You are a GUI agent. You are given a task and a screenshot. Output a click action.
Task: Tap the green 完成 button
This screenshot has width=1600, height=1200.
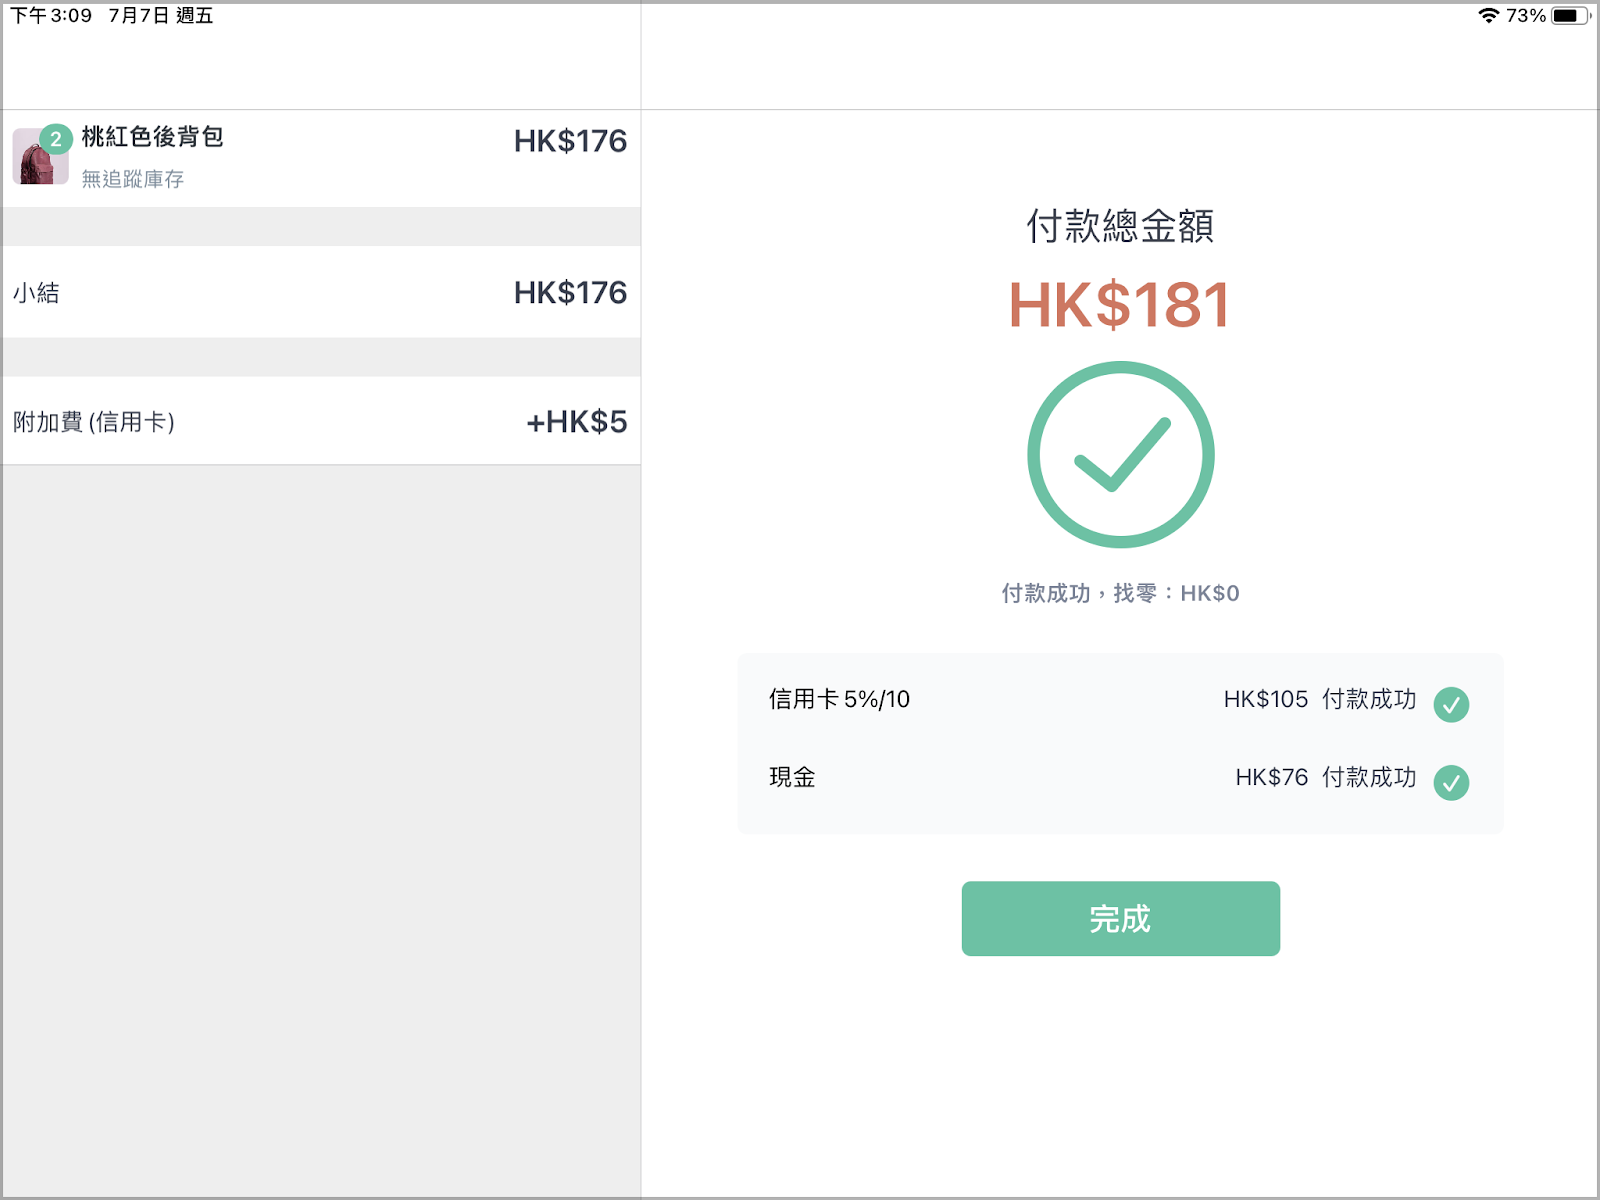(1120, 918)
